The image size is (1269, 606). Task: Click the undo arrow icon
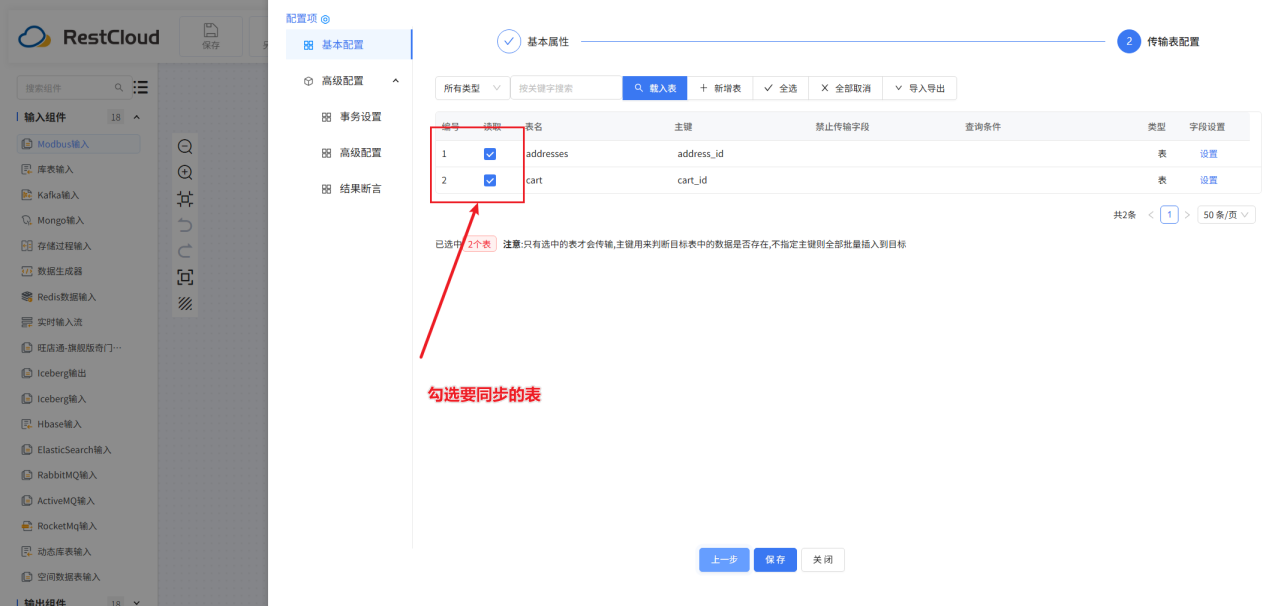point(184,224)
